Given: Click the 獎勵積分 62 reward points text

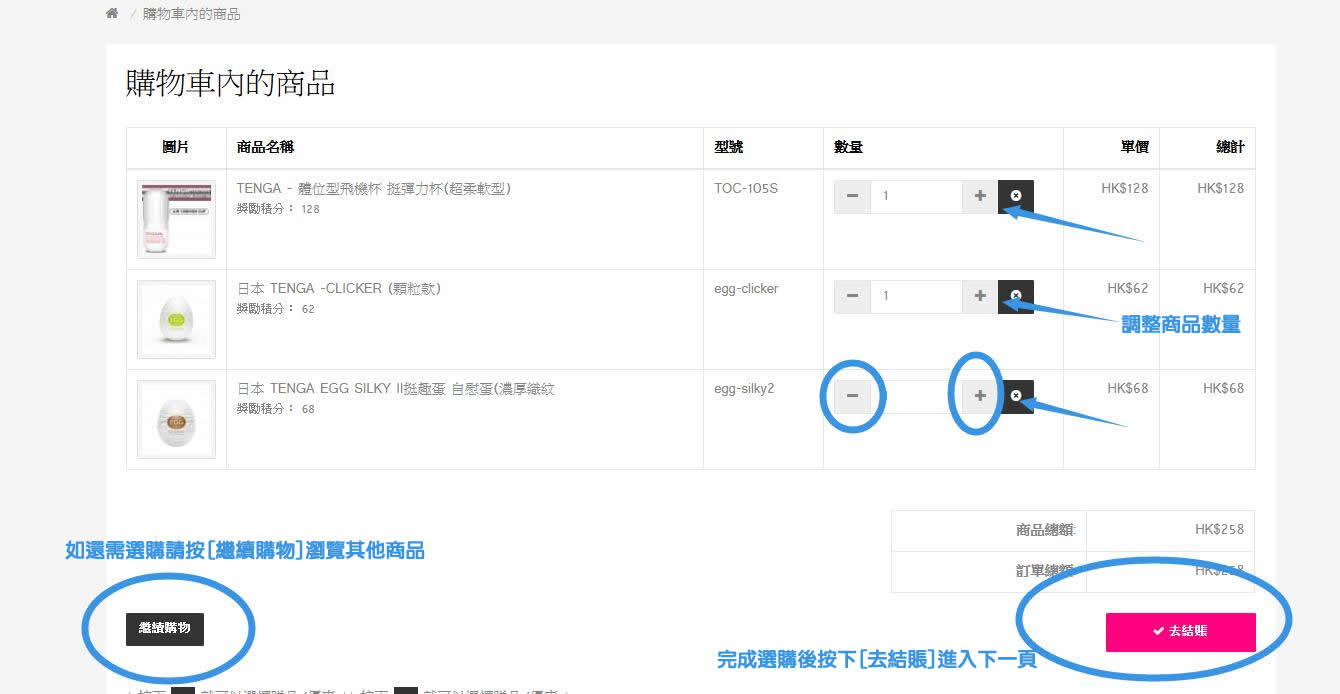Looking at the screenshot, I should pos(276,309).
